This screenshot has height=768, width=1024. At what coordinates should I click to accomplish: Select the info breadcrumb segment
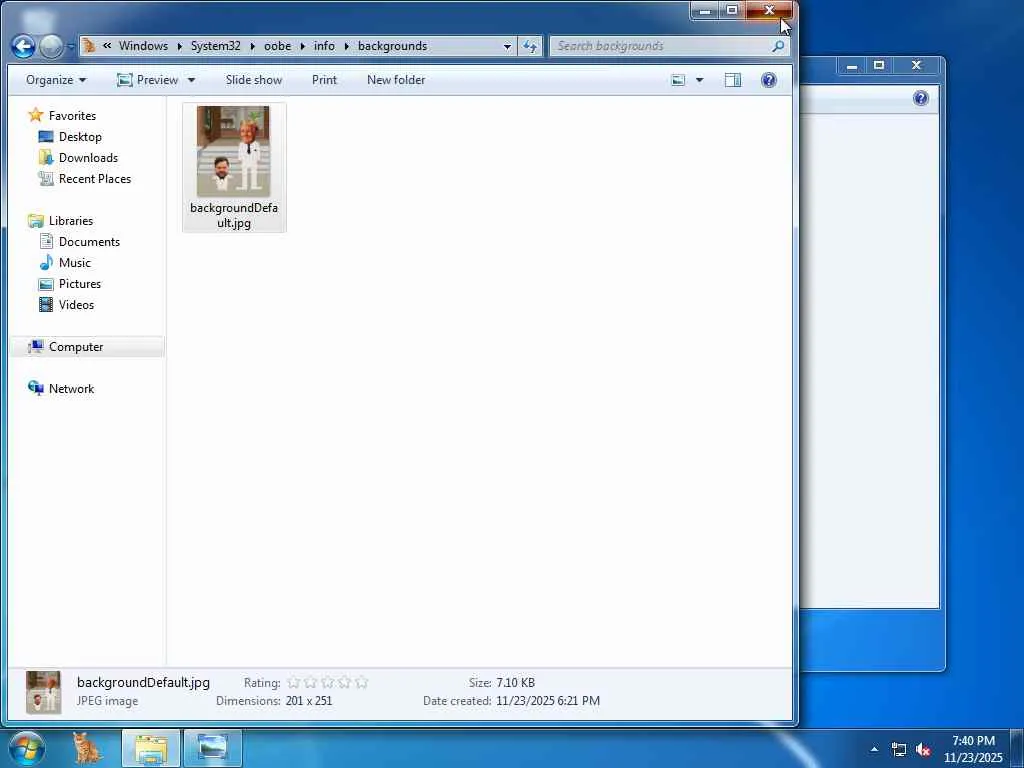(x=324, y=46)
